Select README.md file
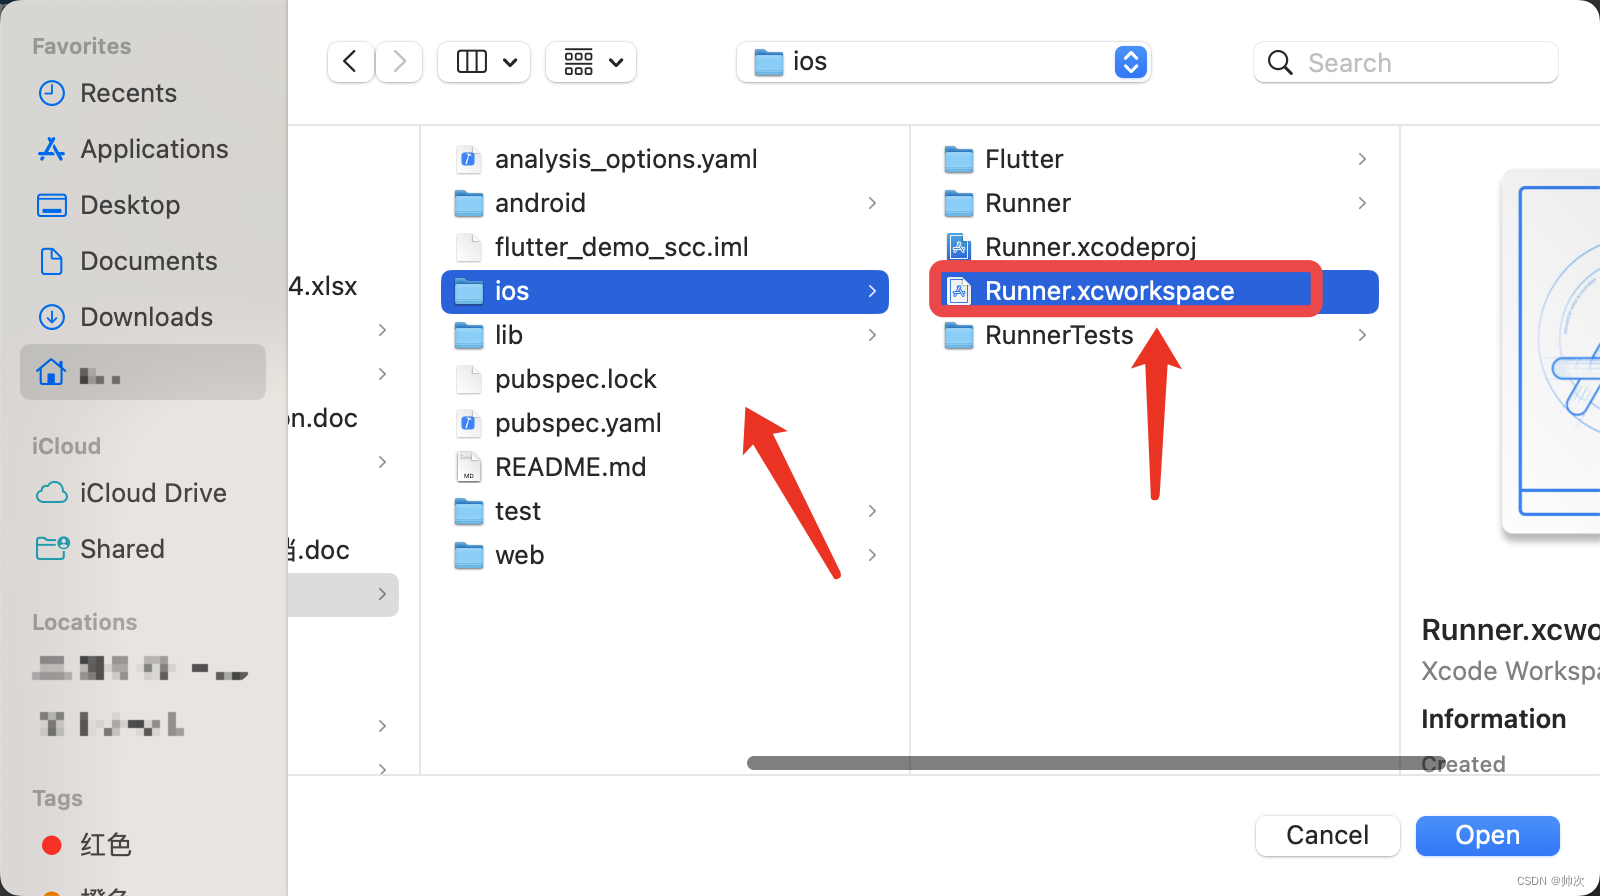The height and width of the screenshot is (896, 1600). (x=665, y=467)
